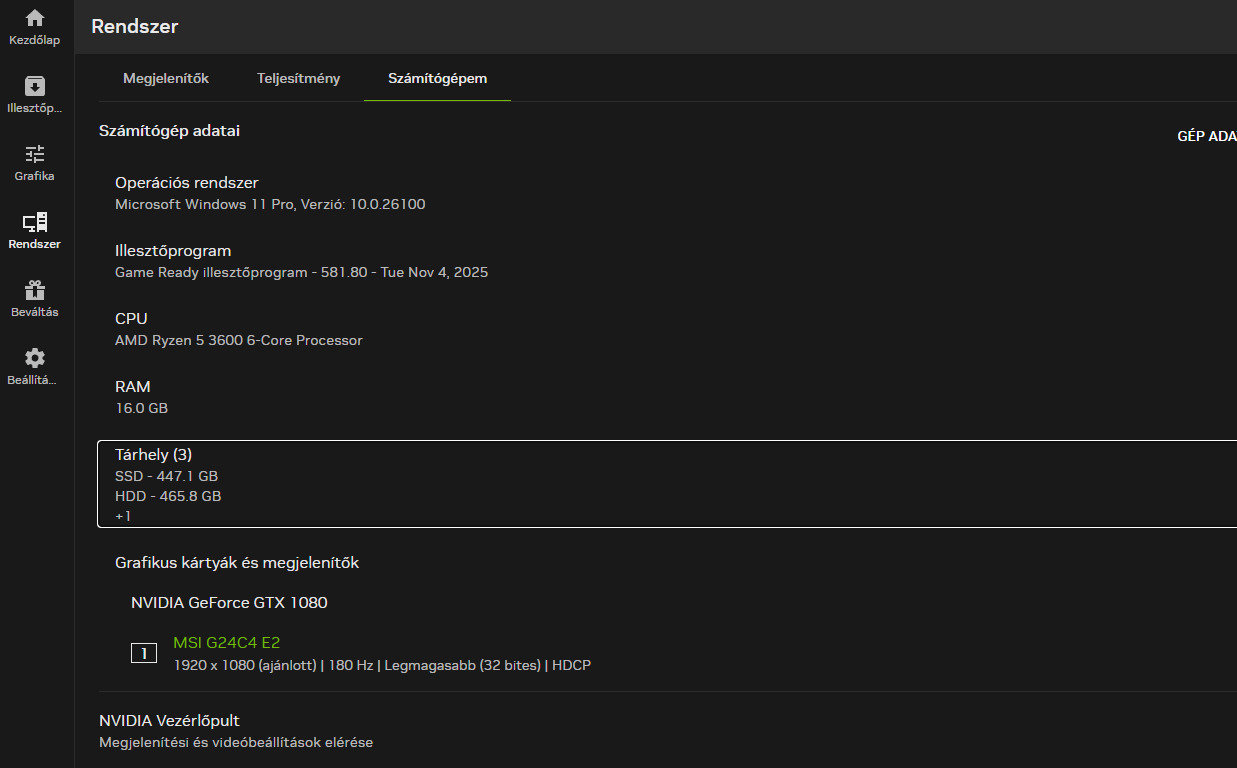Go to the Kezdőlap home icon
Image resolution: width=1237 pixels, height=768 pixels.
(x=35, y=19)
